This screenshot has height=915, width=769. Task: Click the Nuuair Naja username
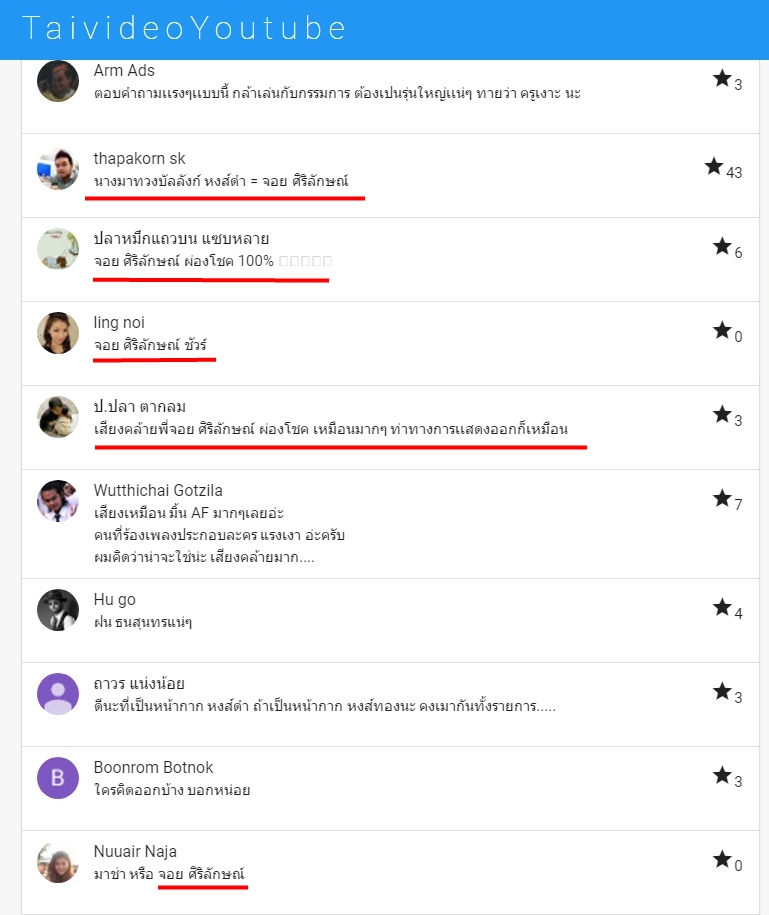pyautogui.click(x=135, y=852)
